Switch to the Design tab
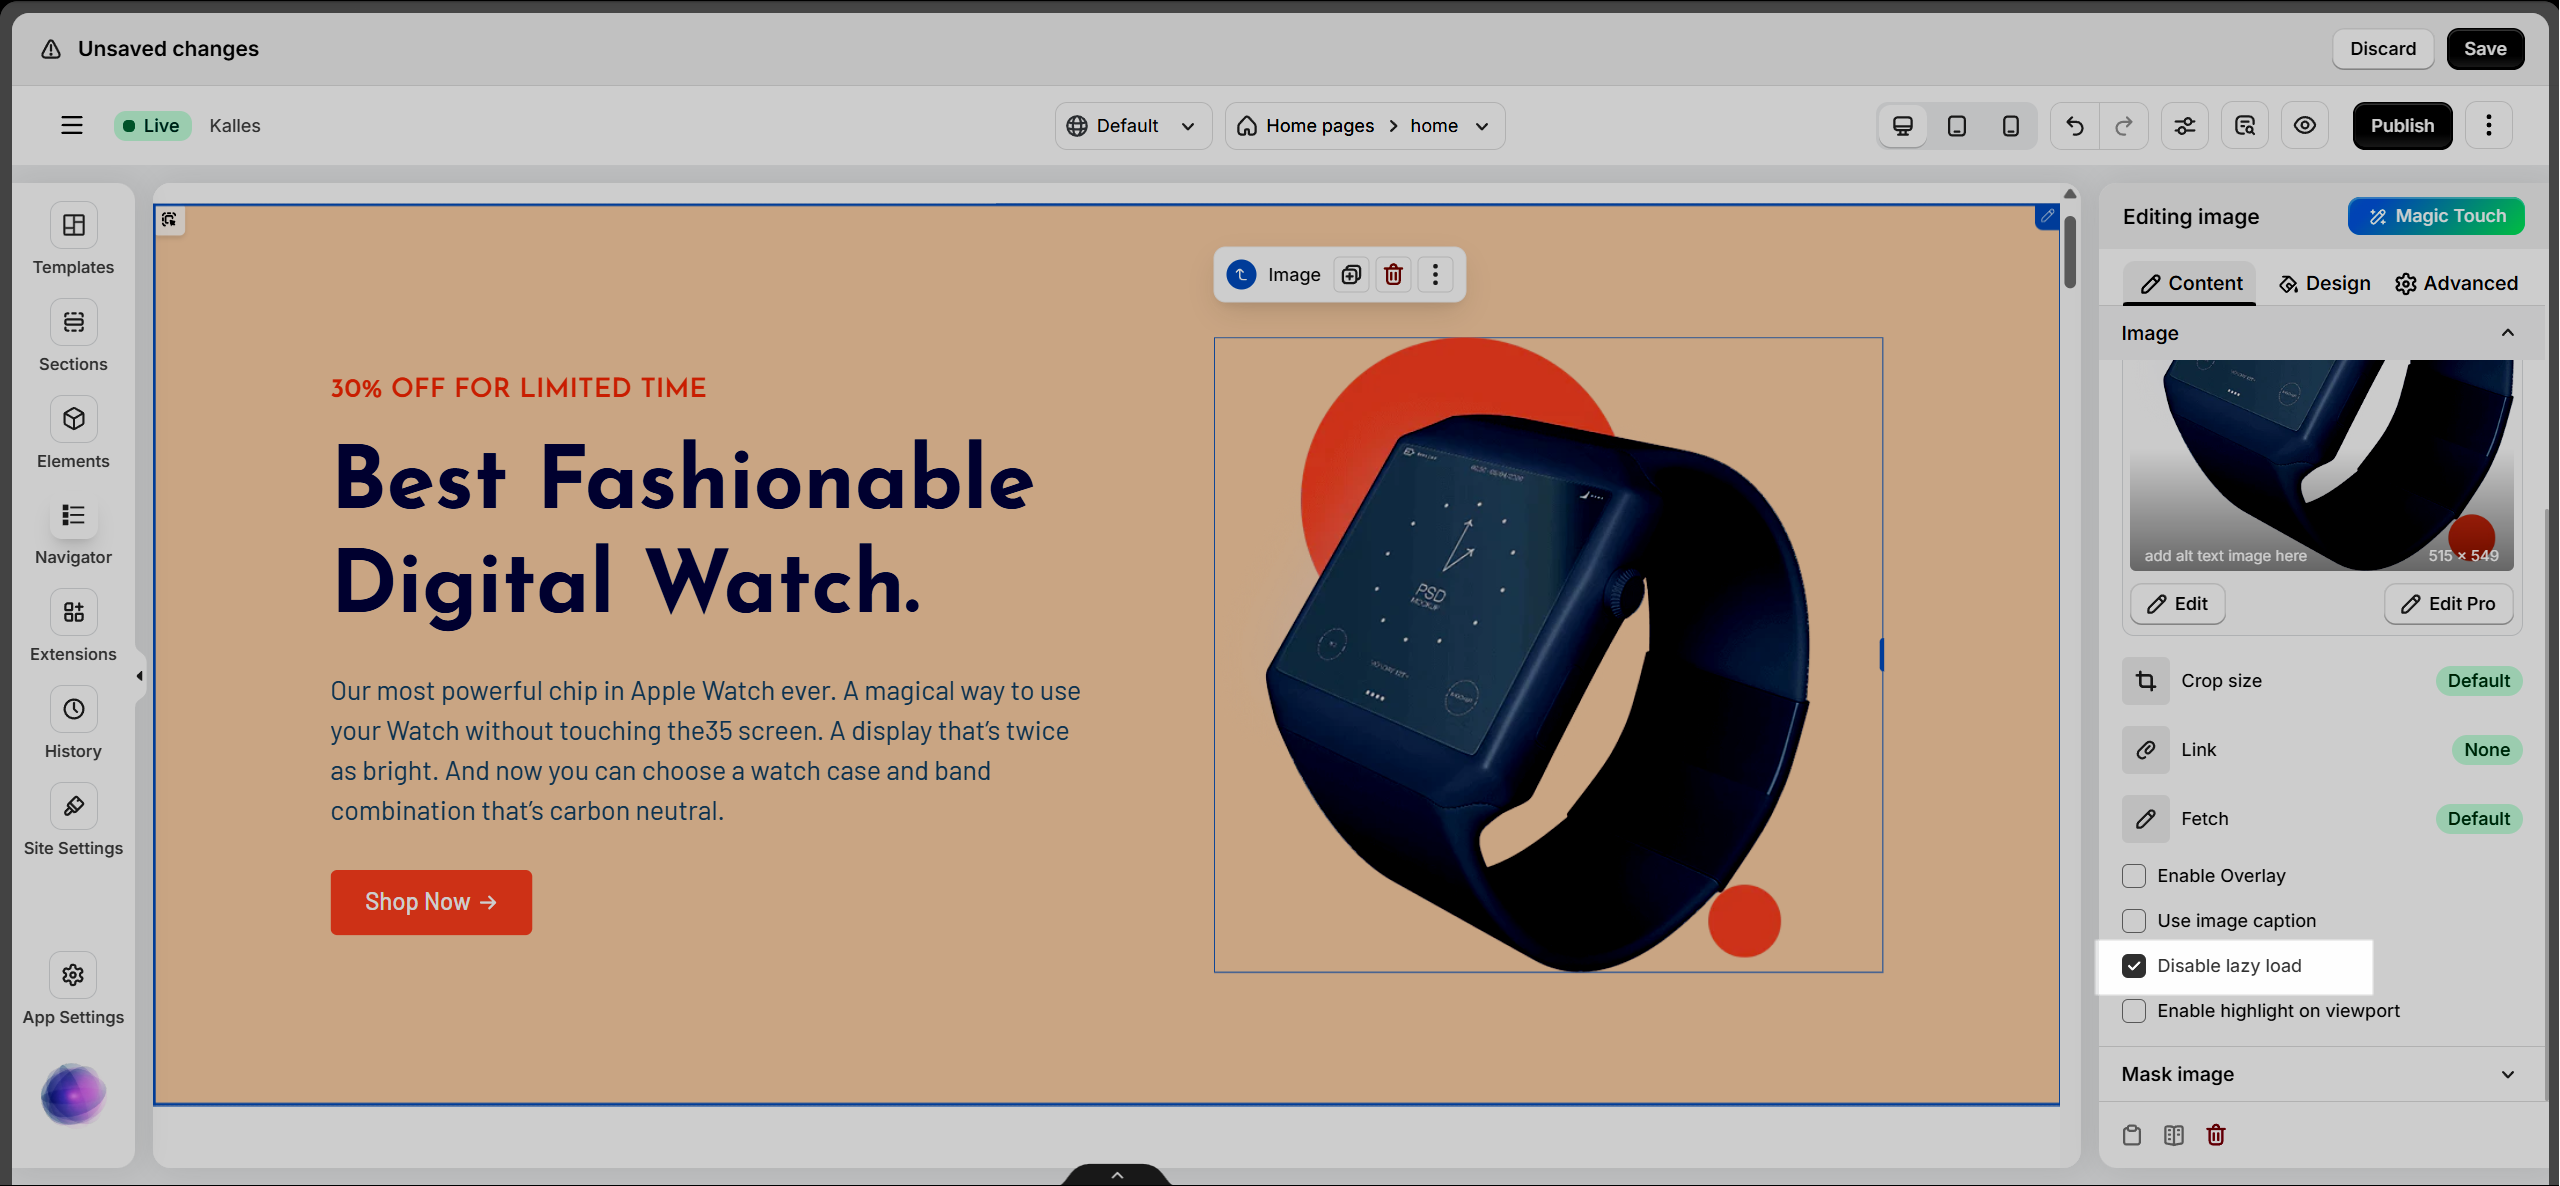Viewport: 2560px width, 1186px height. (x=2324, y=284)
